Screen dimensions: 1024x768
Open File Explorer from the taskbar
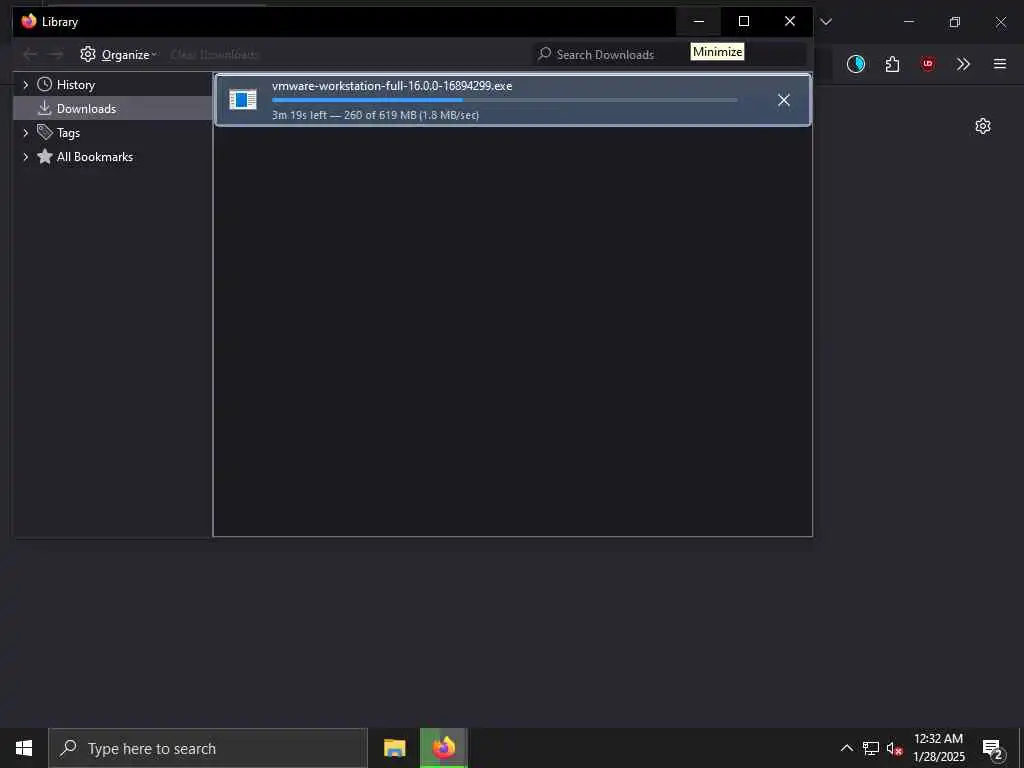[x=394, y=748]
